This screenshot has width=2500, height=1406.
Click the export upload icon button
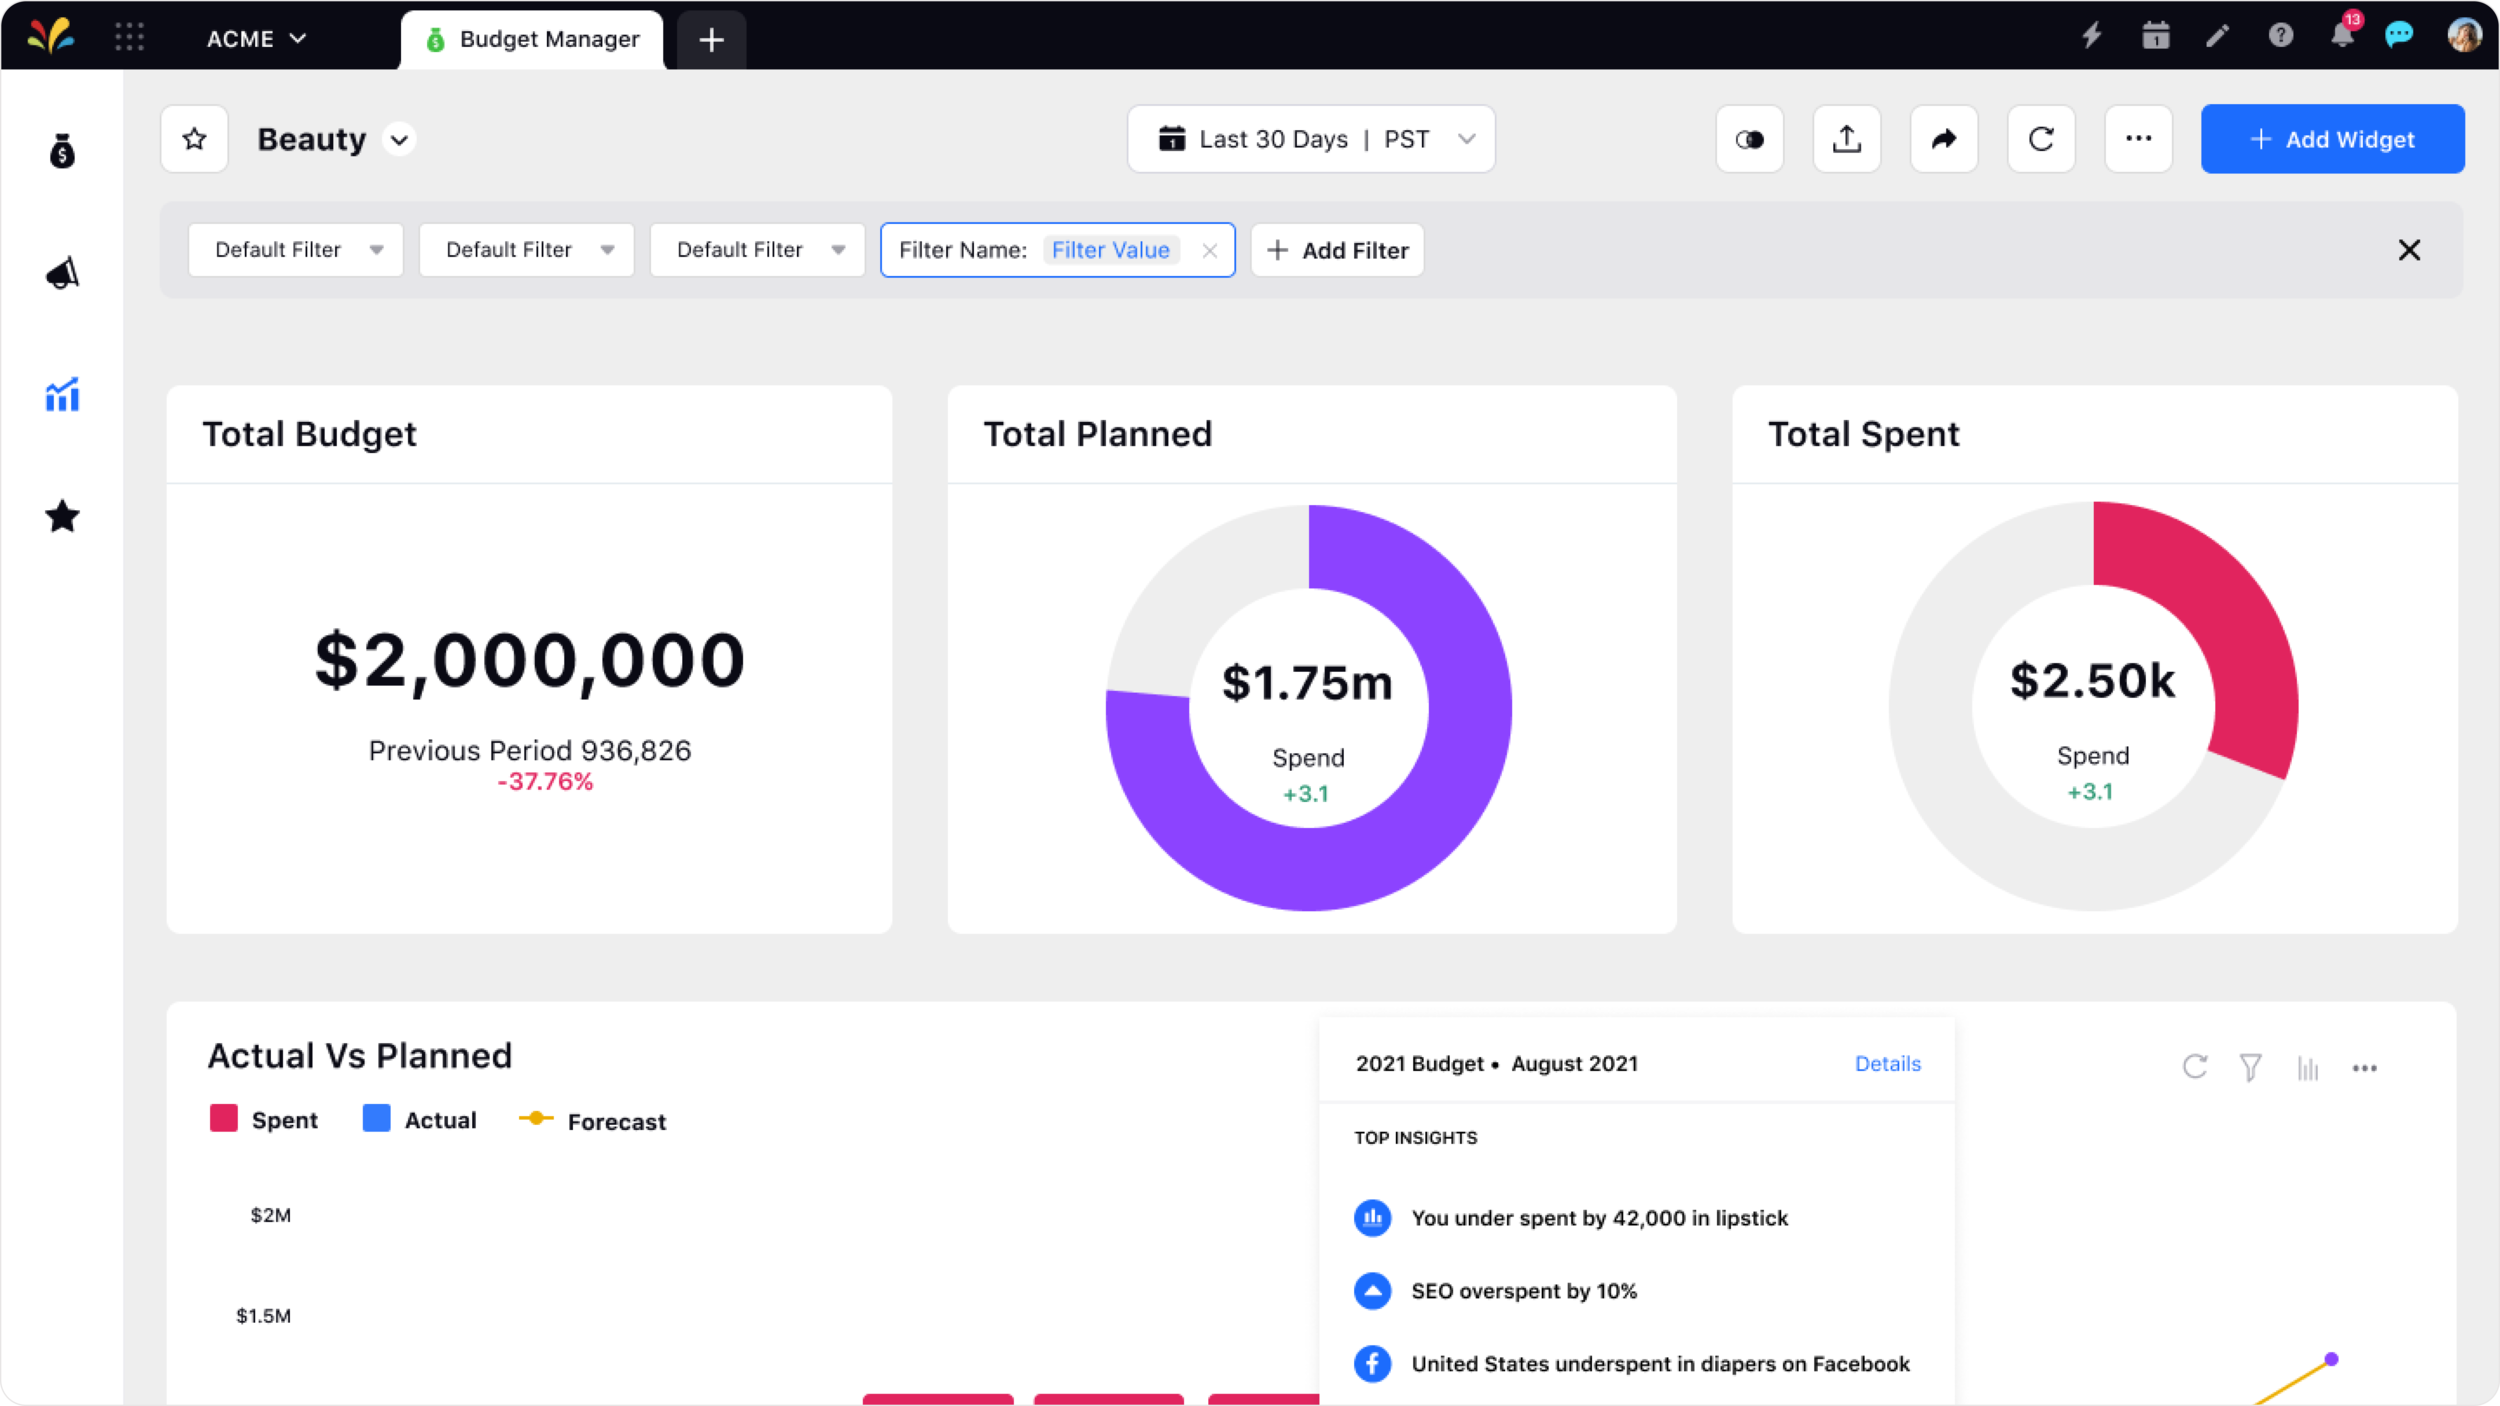click(x=1846, y=139)
